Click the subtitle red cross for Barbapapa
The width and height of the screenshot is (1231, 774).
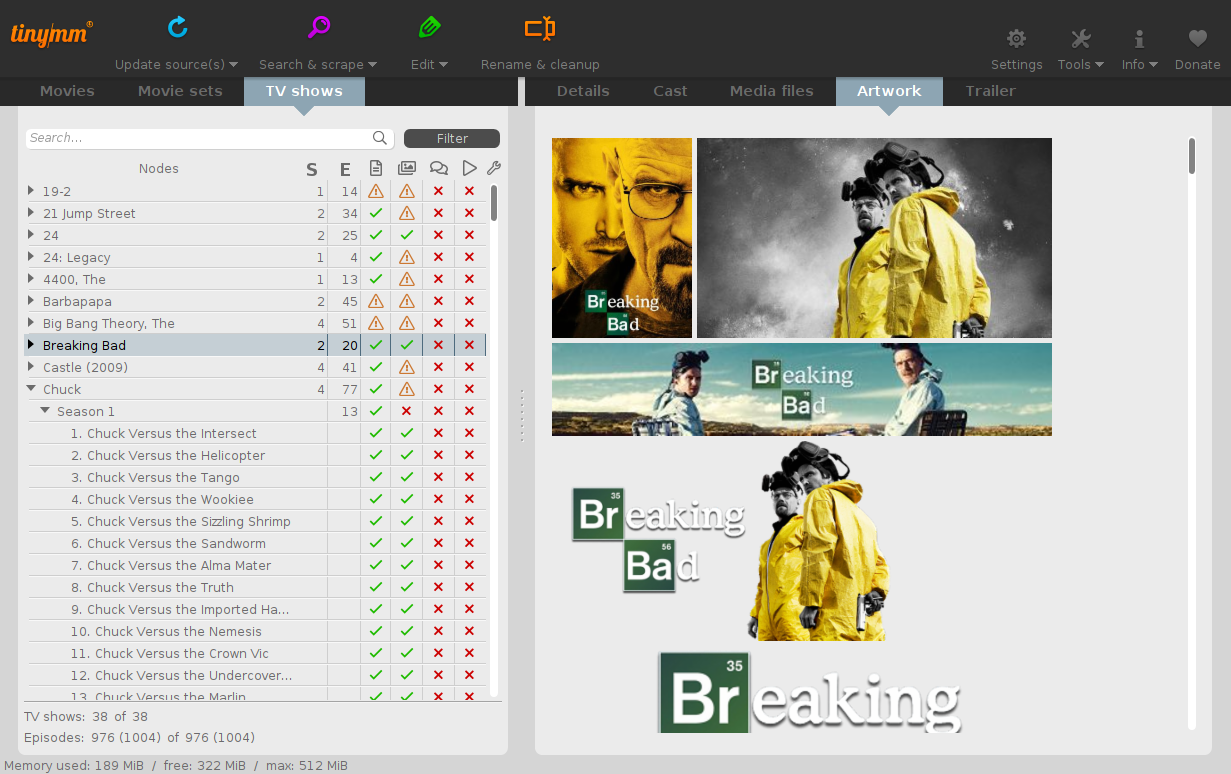click(x=438, y=301)
